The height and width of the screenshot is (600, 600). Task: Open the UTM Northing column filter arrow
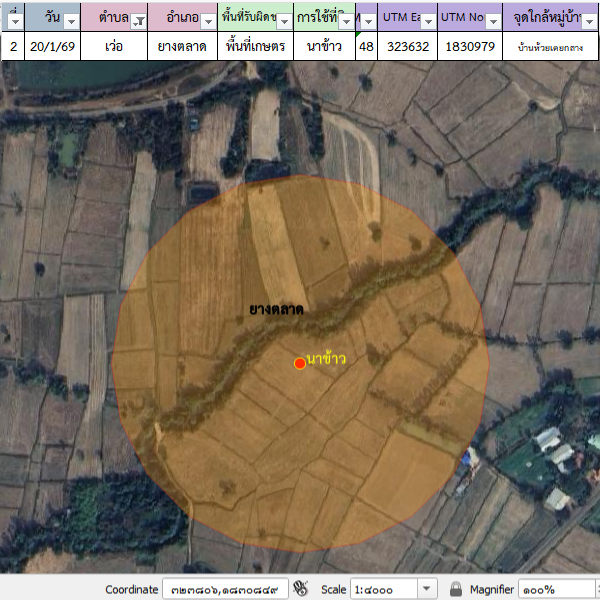coord(492,21)
